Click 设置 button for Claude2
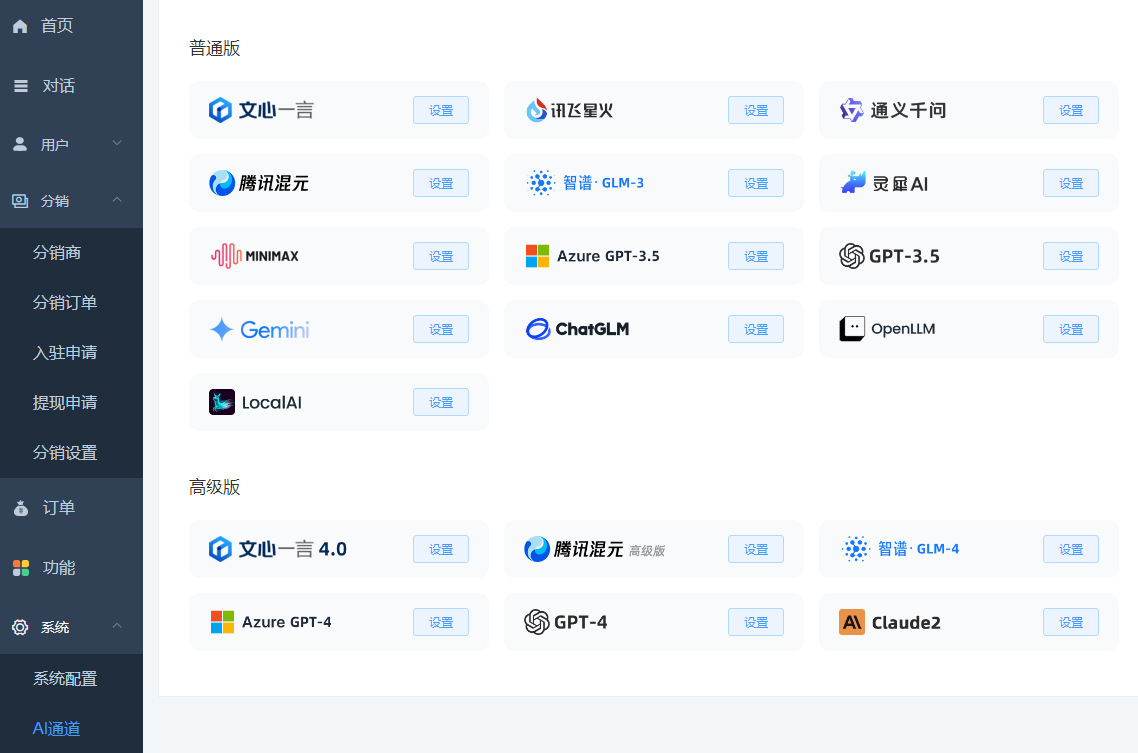Image resolution: width=1138 pixels, height=753 pixels. 1071,622
